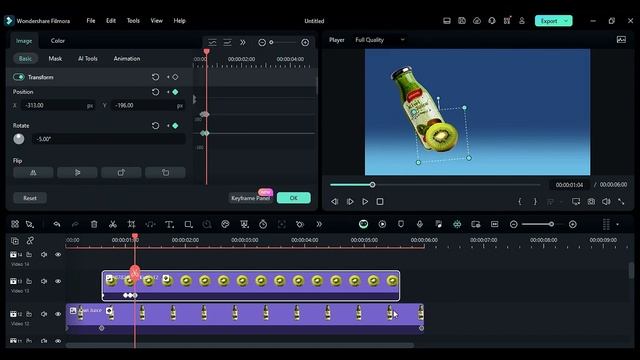640x360 pixels.
Task: Hide the Video 12 track
Action: (x=58, y=314)
